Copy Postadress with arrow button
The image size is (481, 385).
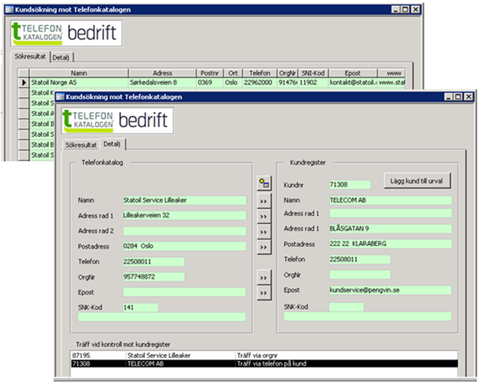pyautogui.click(x=264, y=247)
